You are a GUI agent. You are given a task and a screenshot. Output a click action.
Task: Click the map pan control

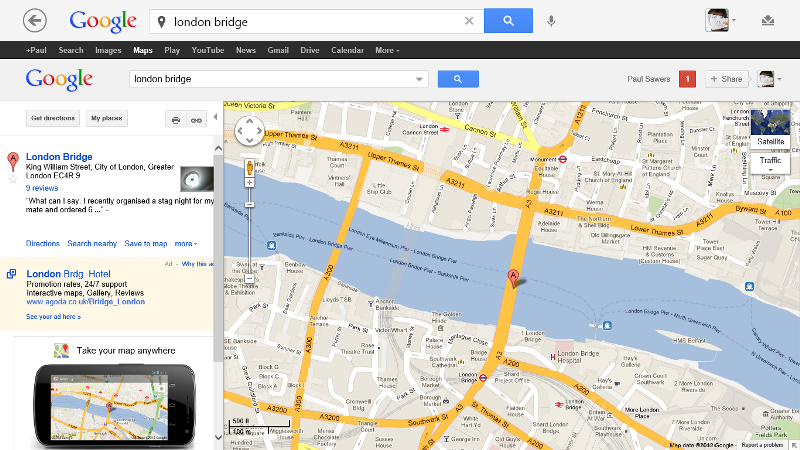point(249,131)
